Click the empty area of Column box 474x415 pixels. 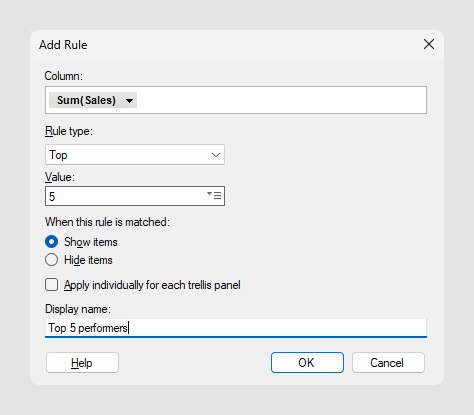tap(280, 100)
